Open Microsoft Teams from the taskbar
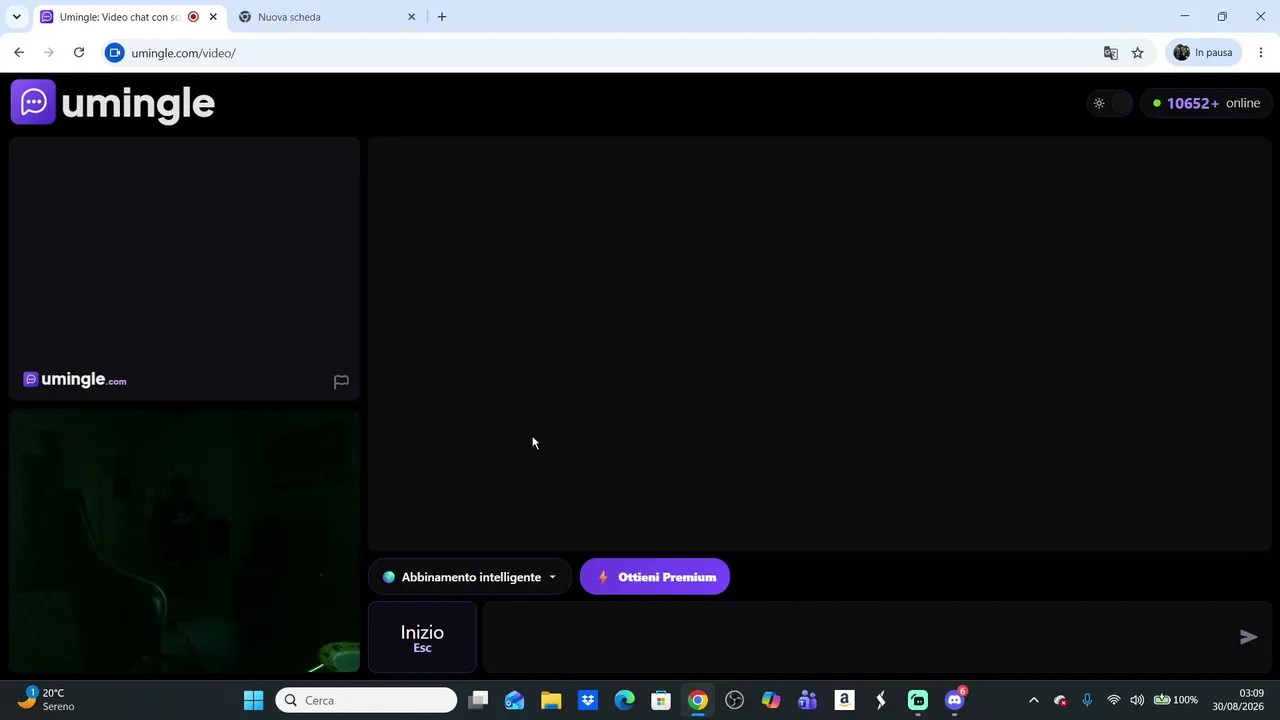This screenshot has width=1280, height=720. pyautogui.click(x=808, y=700)
